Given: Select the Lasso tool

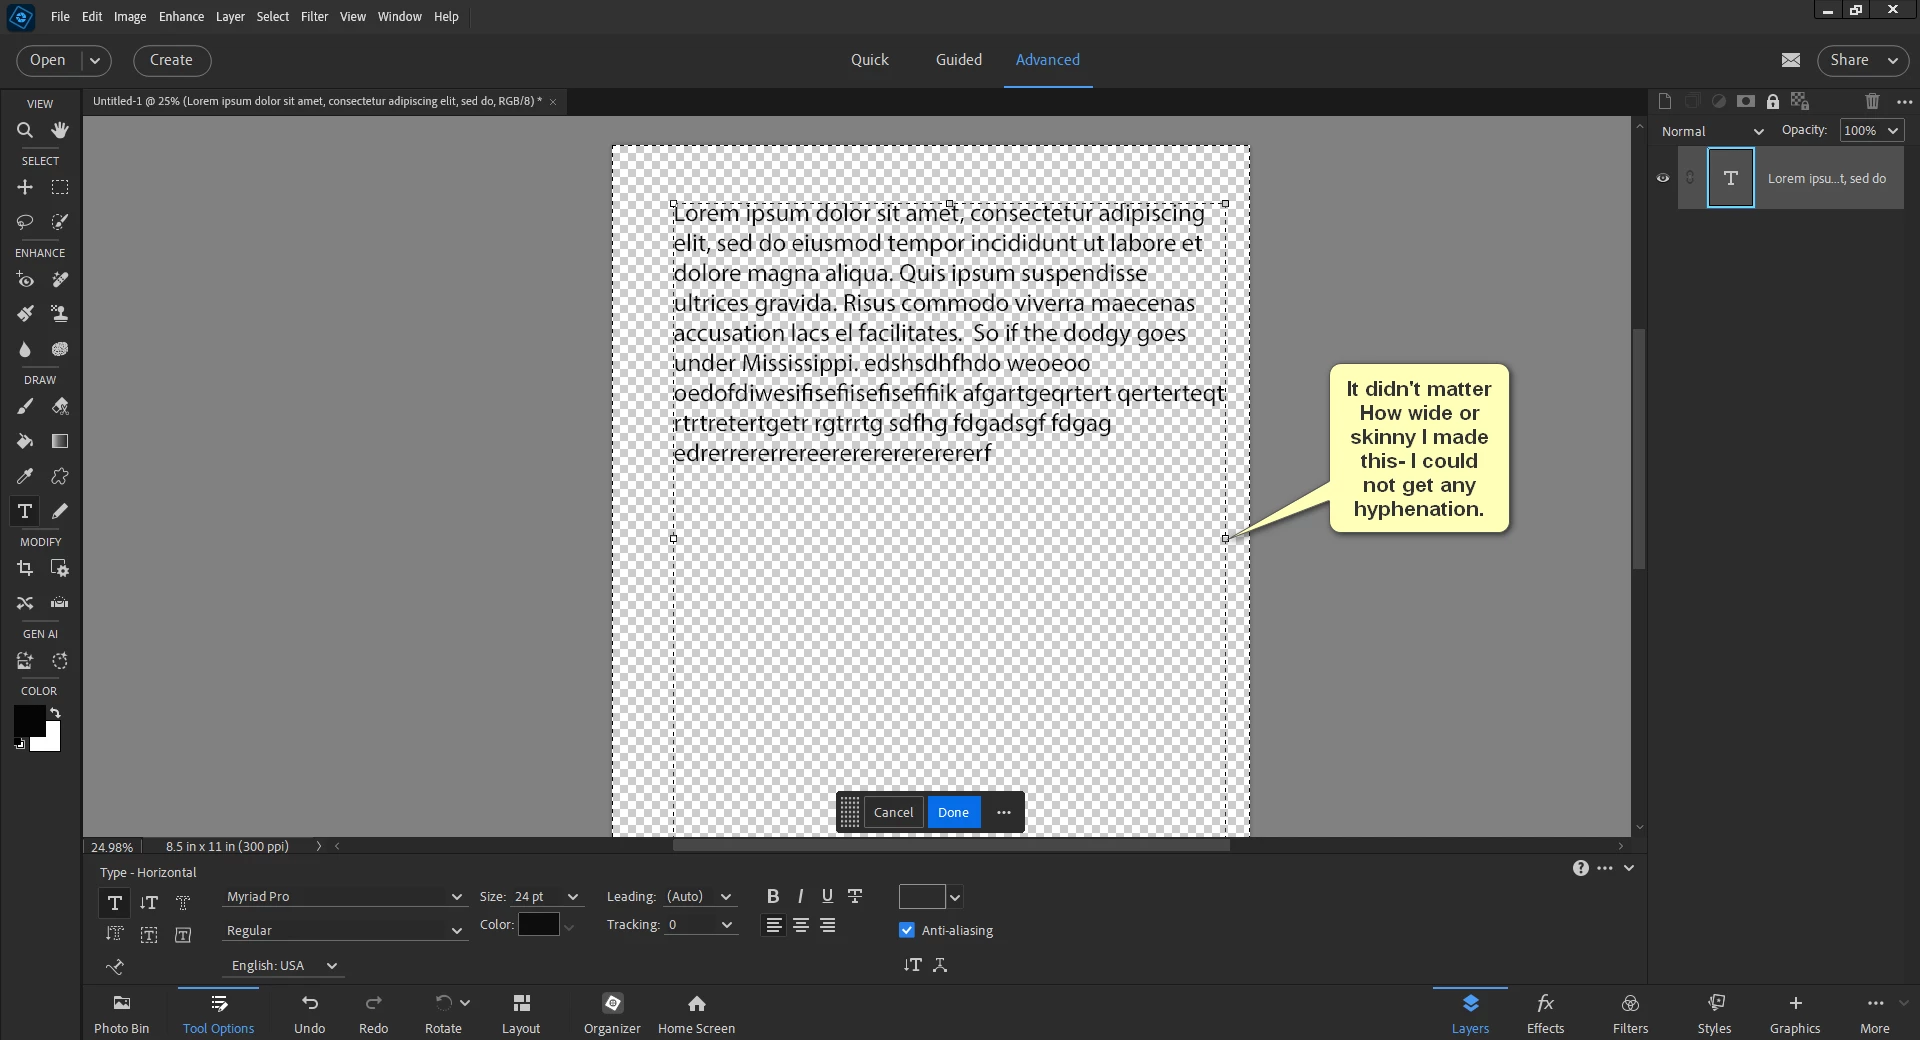Looking at the screenshot, I should [25, 221].
